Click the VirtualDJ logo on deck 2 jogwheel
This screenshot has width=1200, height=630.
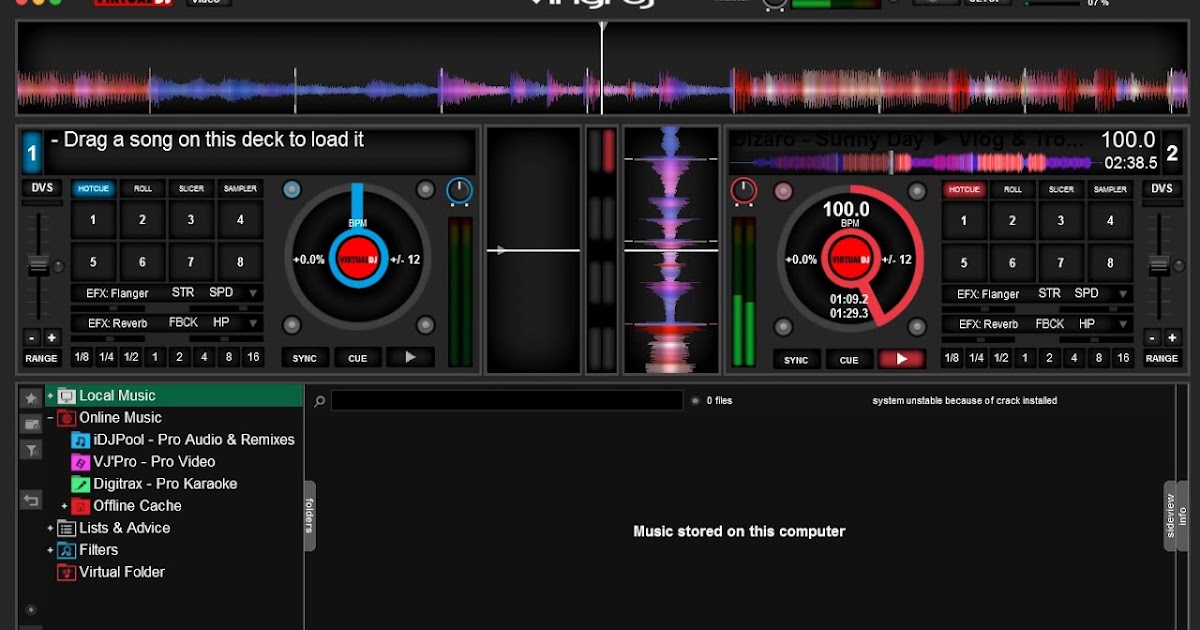(x=850, y=259)
